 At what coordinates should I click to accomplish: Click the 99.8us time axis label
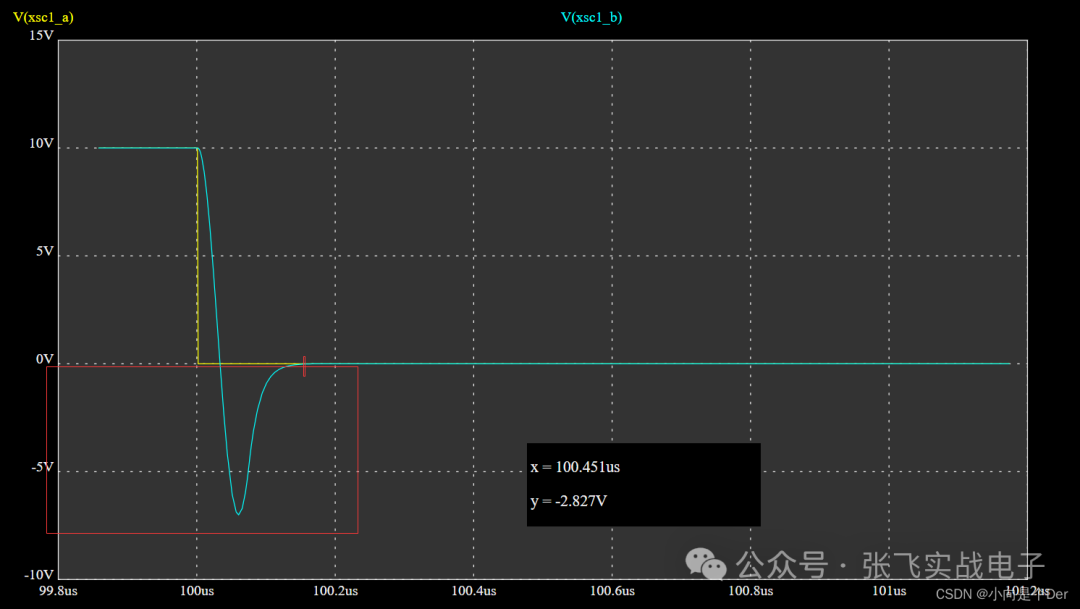point(59,591)
